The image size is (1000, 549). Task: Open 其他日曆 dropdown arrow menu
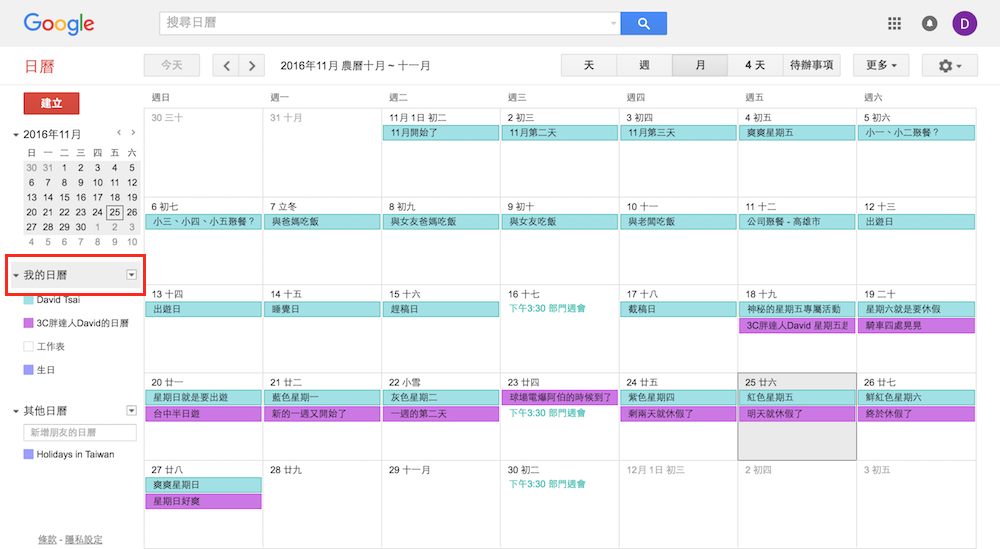[131, 411]
